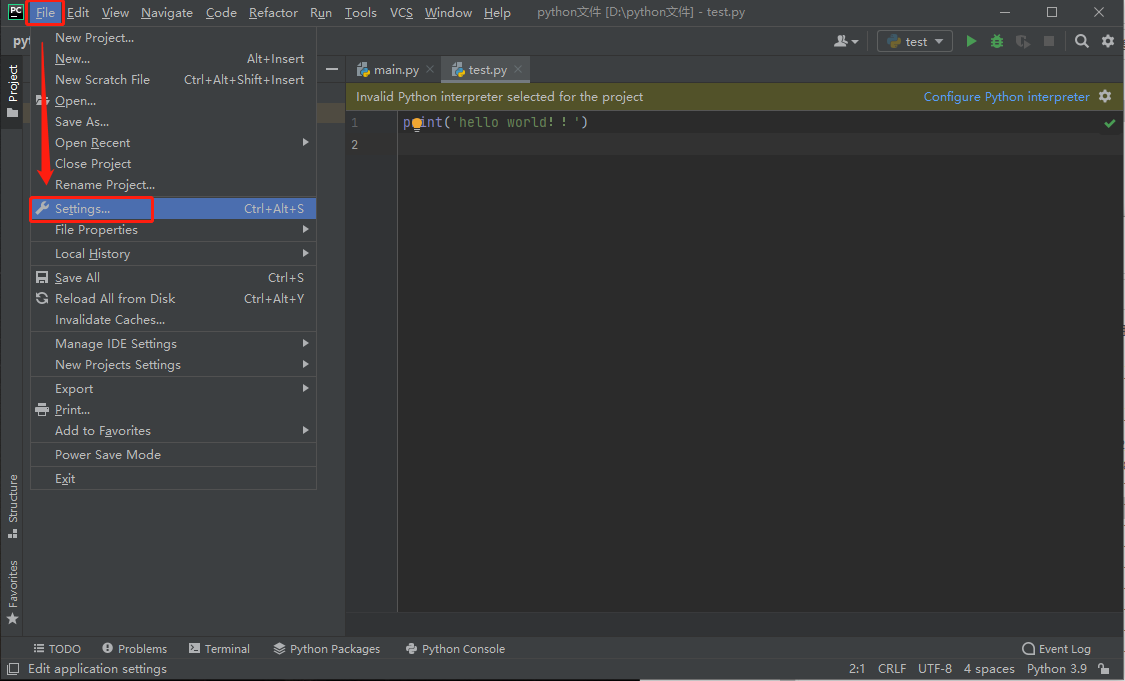This screenshot has height=681, width=1125.
Task: Open the Event Log
Action: [1056, 649]
